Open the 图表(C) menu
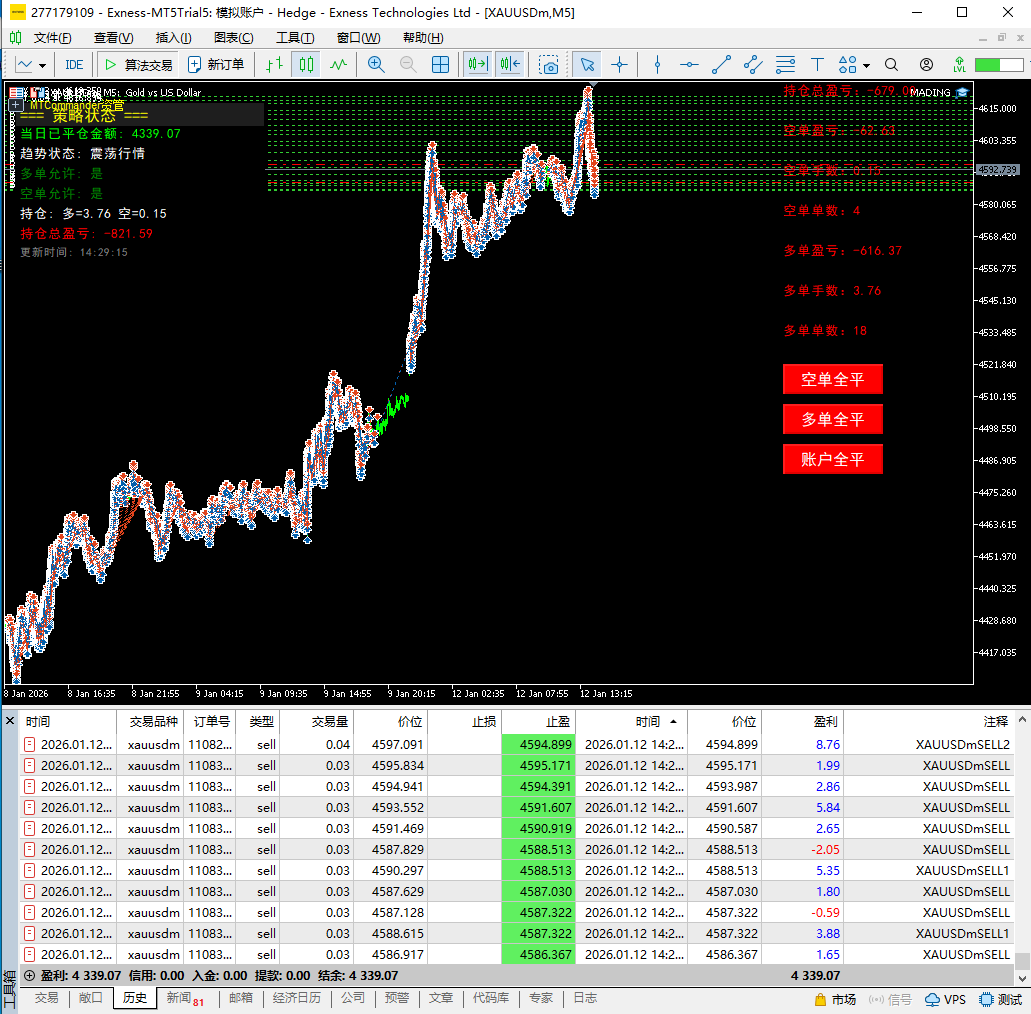 pyautogui.click(x=233, y=38)
